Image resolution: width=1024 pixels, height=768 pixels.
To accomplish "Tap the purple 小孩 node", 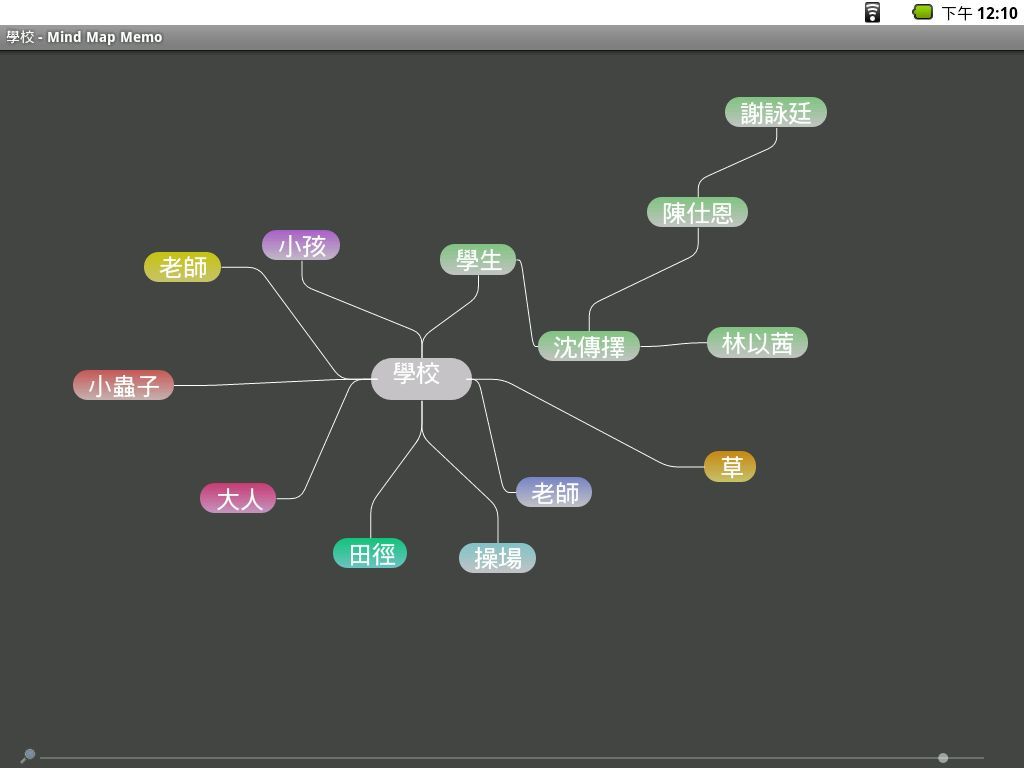I will pyautogui.click(x=301, y=245).
